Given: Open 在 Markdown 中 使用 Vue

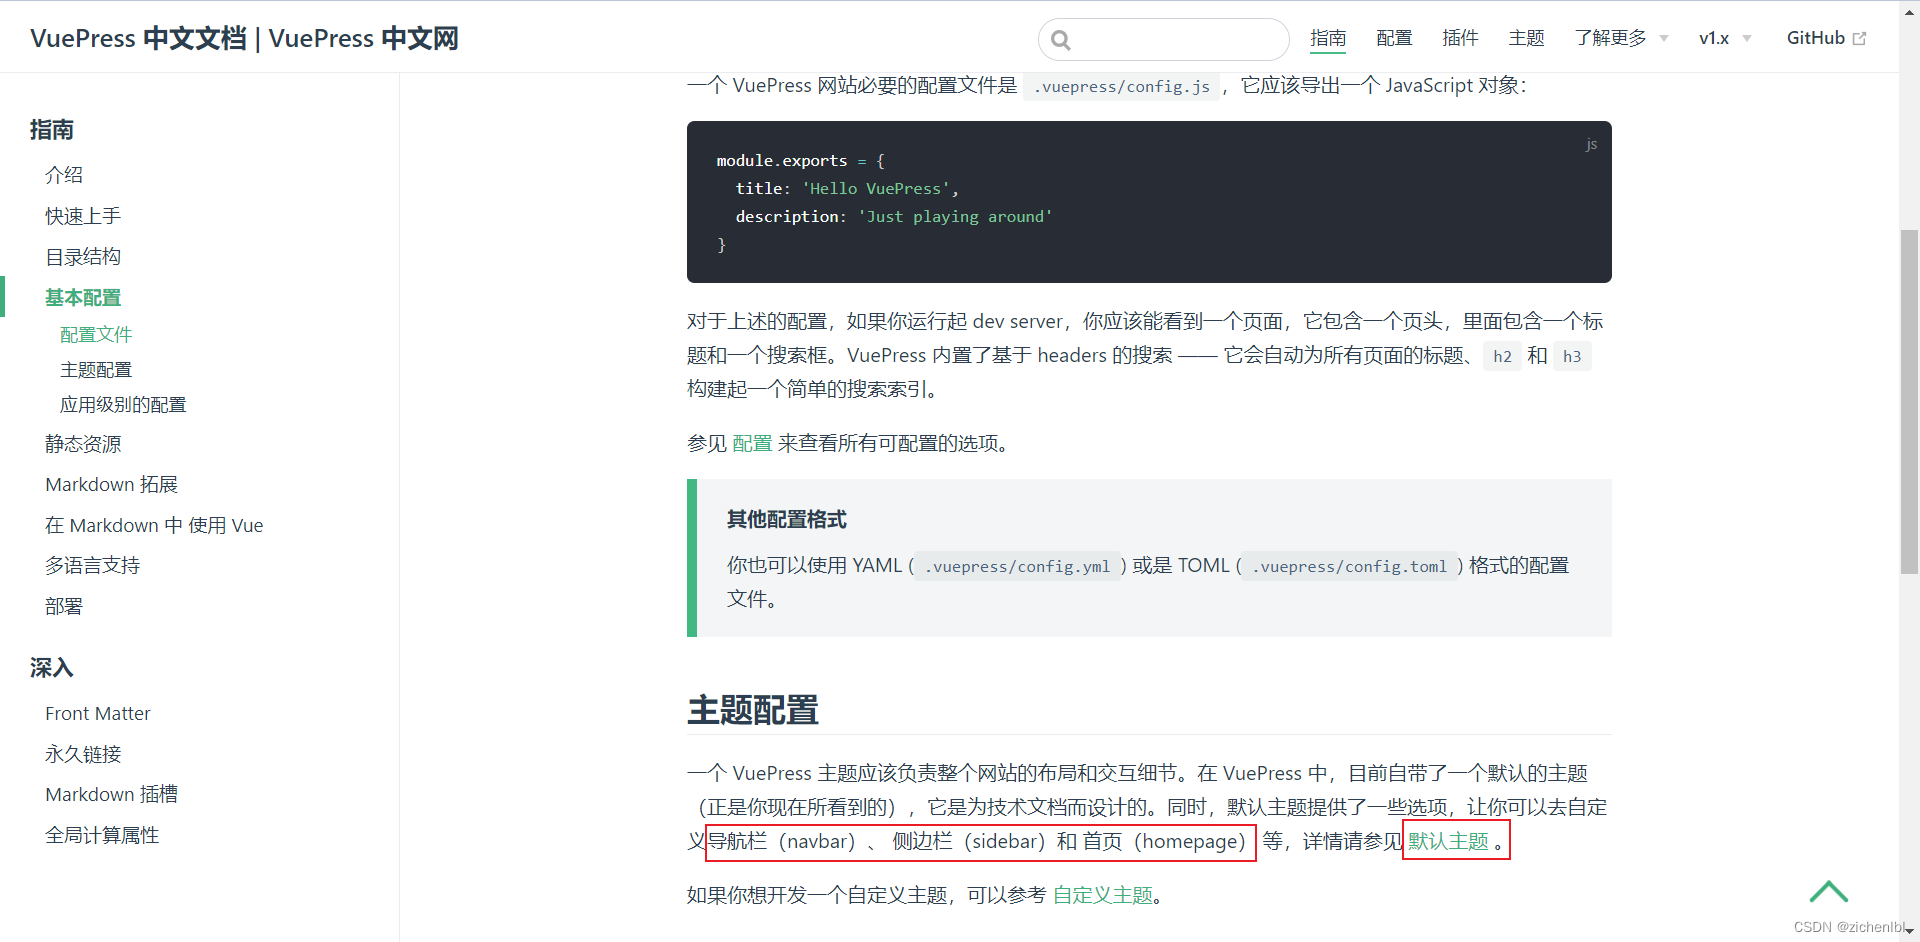Looking at the screenshot, I should (154, 526).
